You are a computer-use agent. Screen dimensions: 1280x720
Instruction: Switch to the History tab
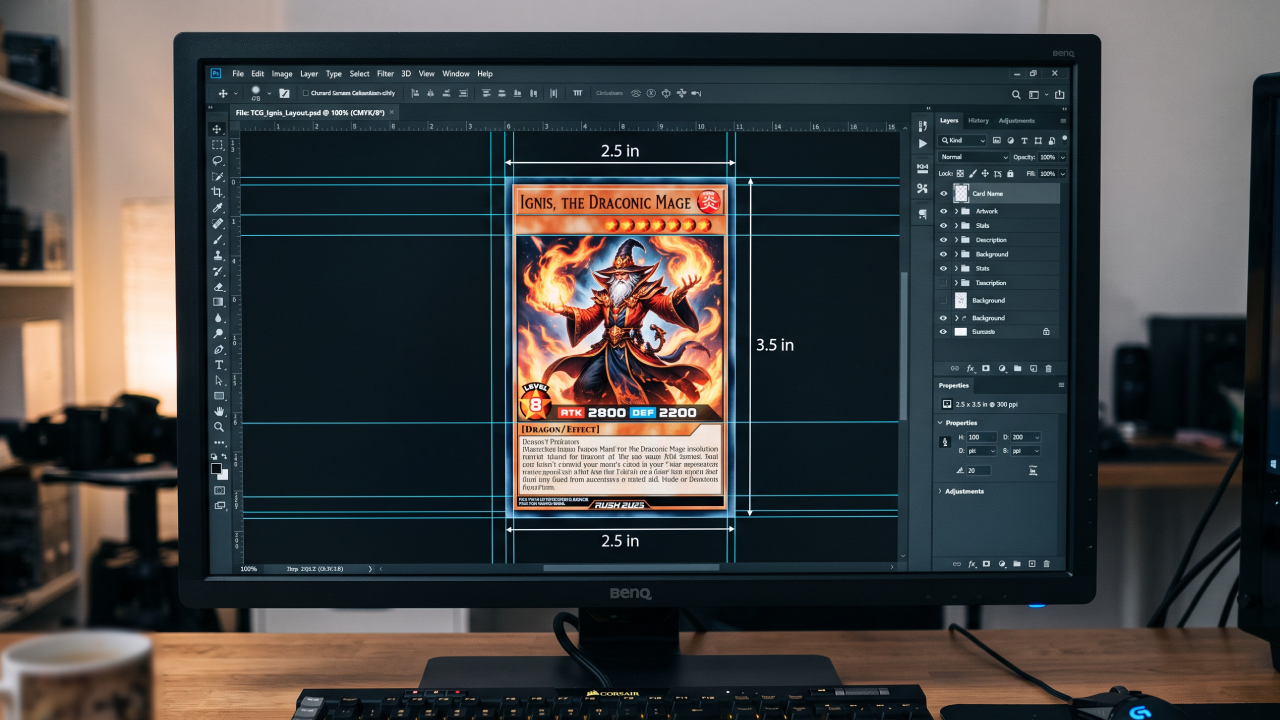click(978, 121)
